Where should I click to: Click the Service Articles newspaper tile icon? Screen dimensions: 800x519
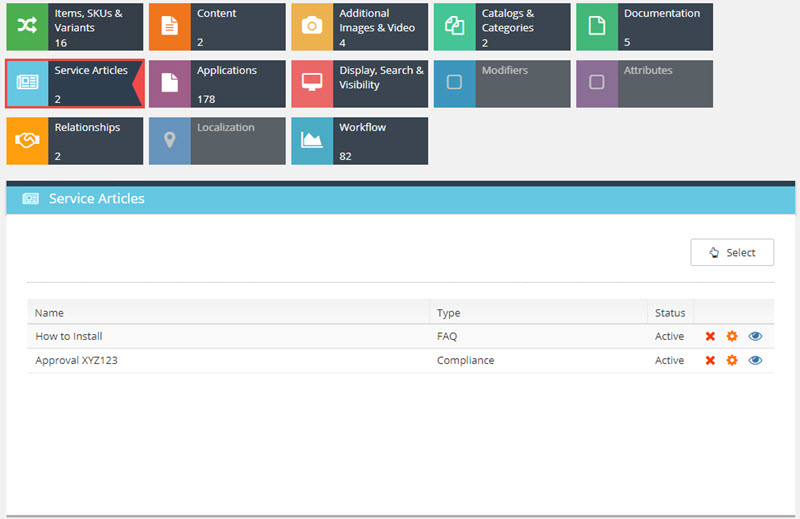[28, 83]
